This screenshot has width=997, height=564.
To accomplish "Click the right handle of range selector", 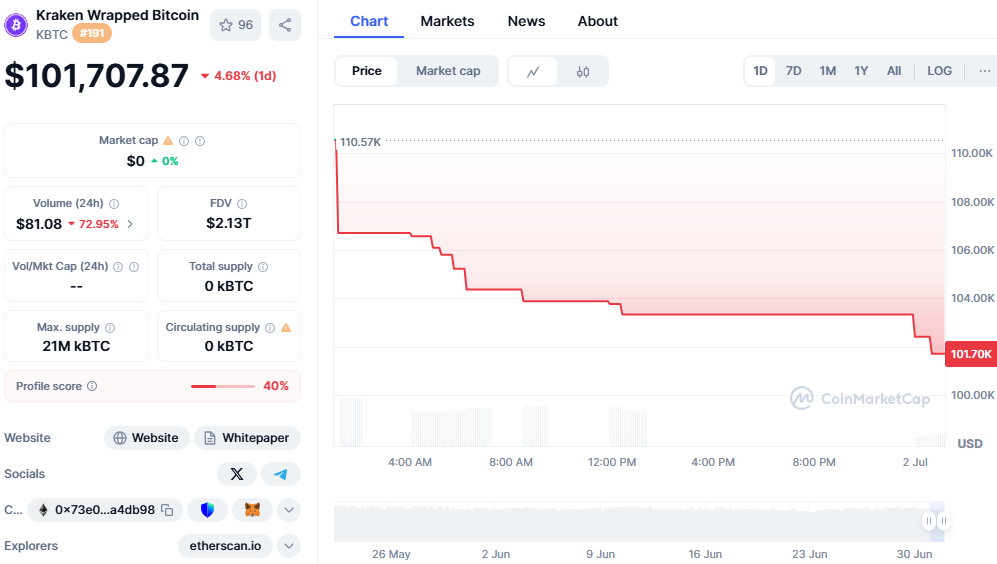I will click(944, 521).
